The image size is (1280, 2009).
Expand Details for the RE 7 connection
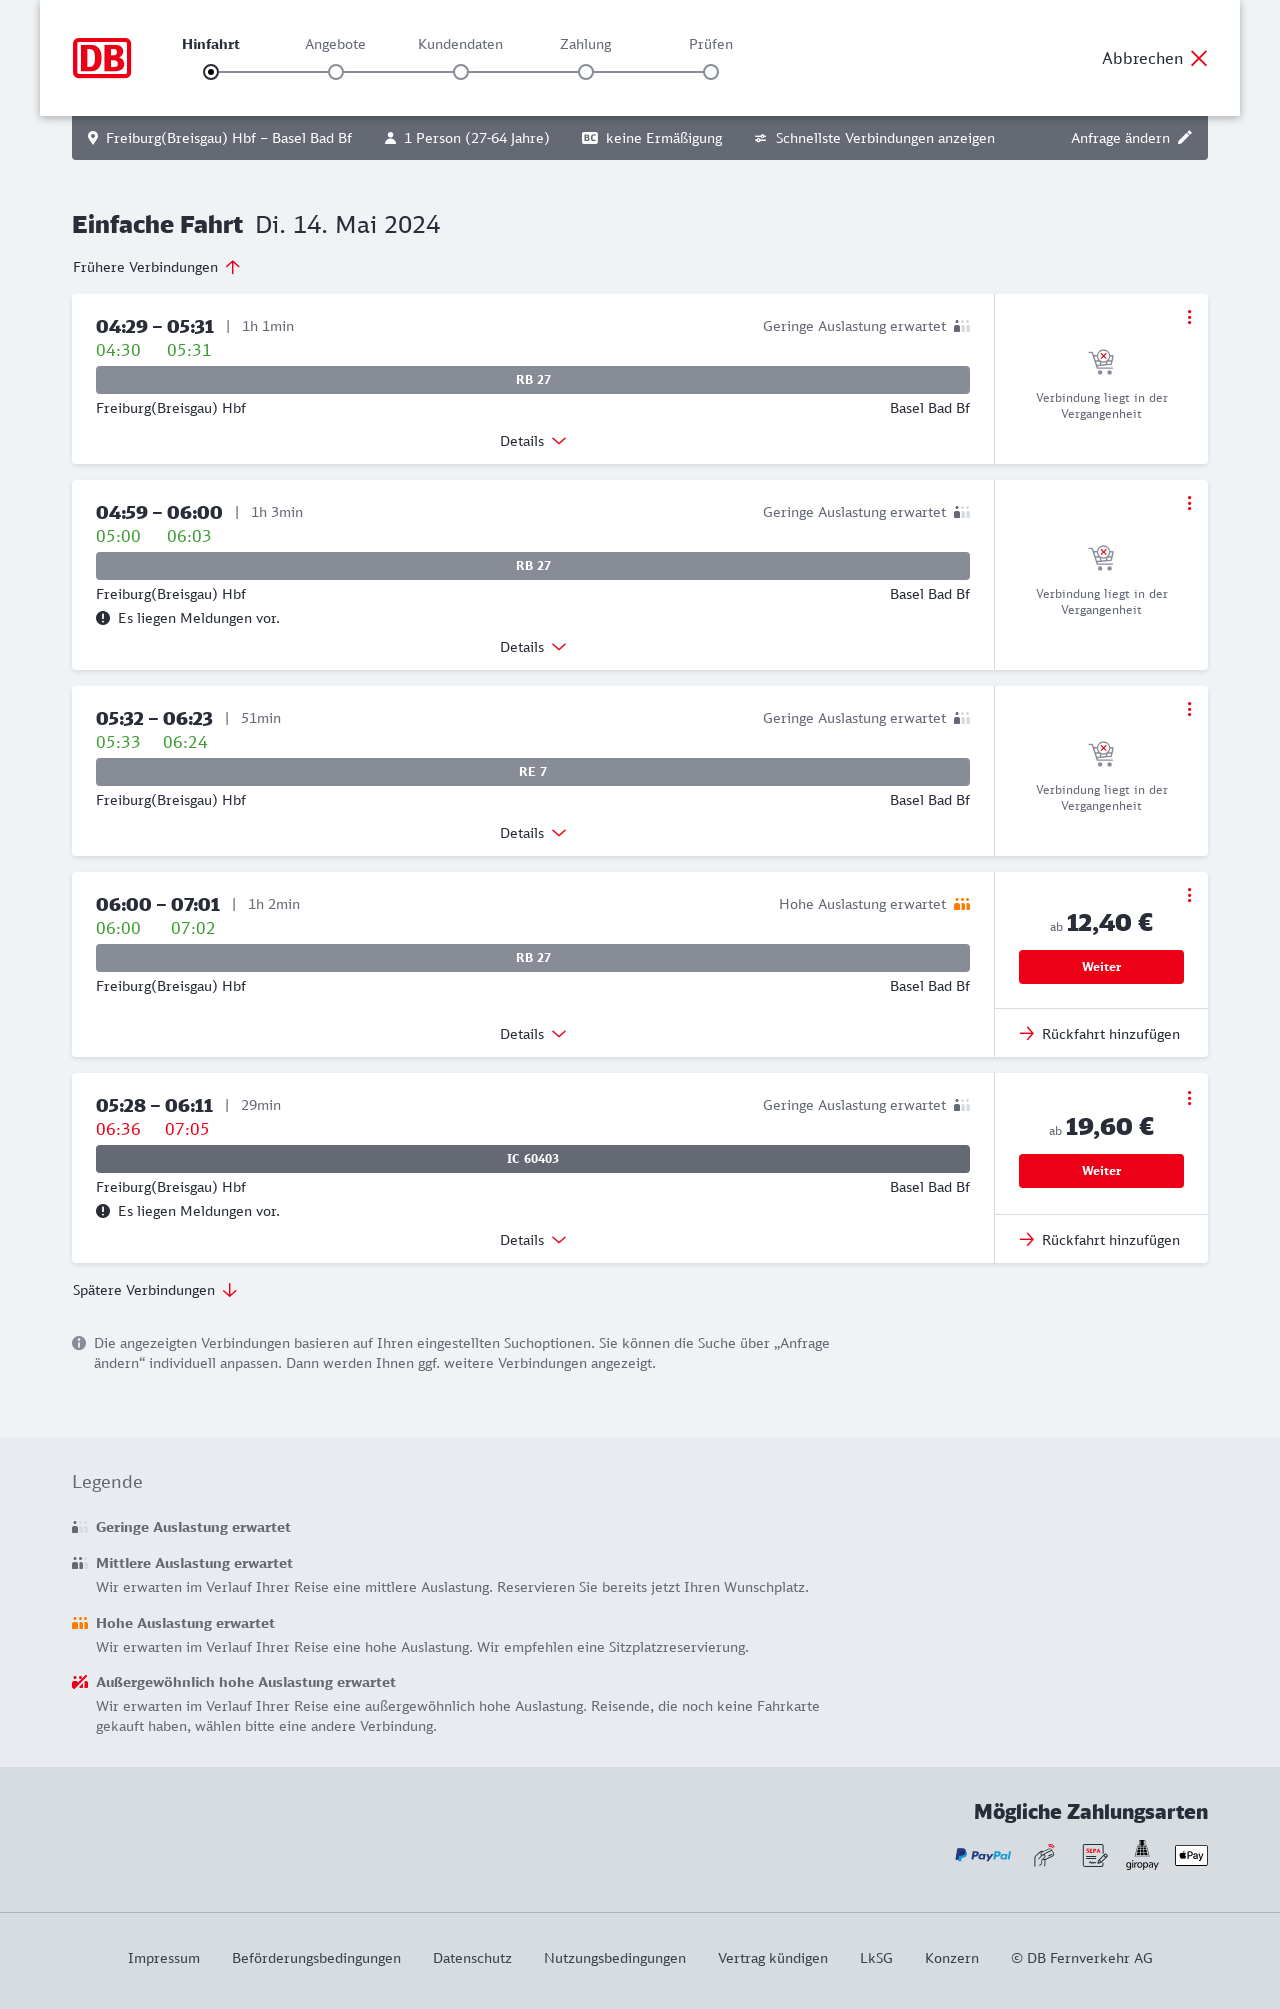pyautogui.click(x=533, y=833)
